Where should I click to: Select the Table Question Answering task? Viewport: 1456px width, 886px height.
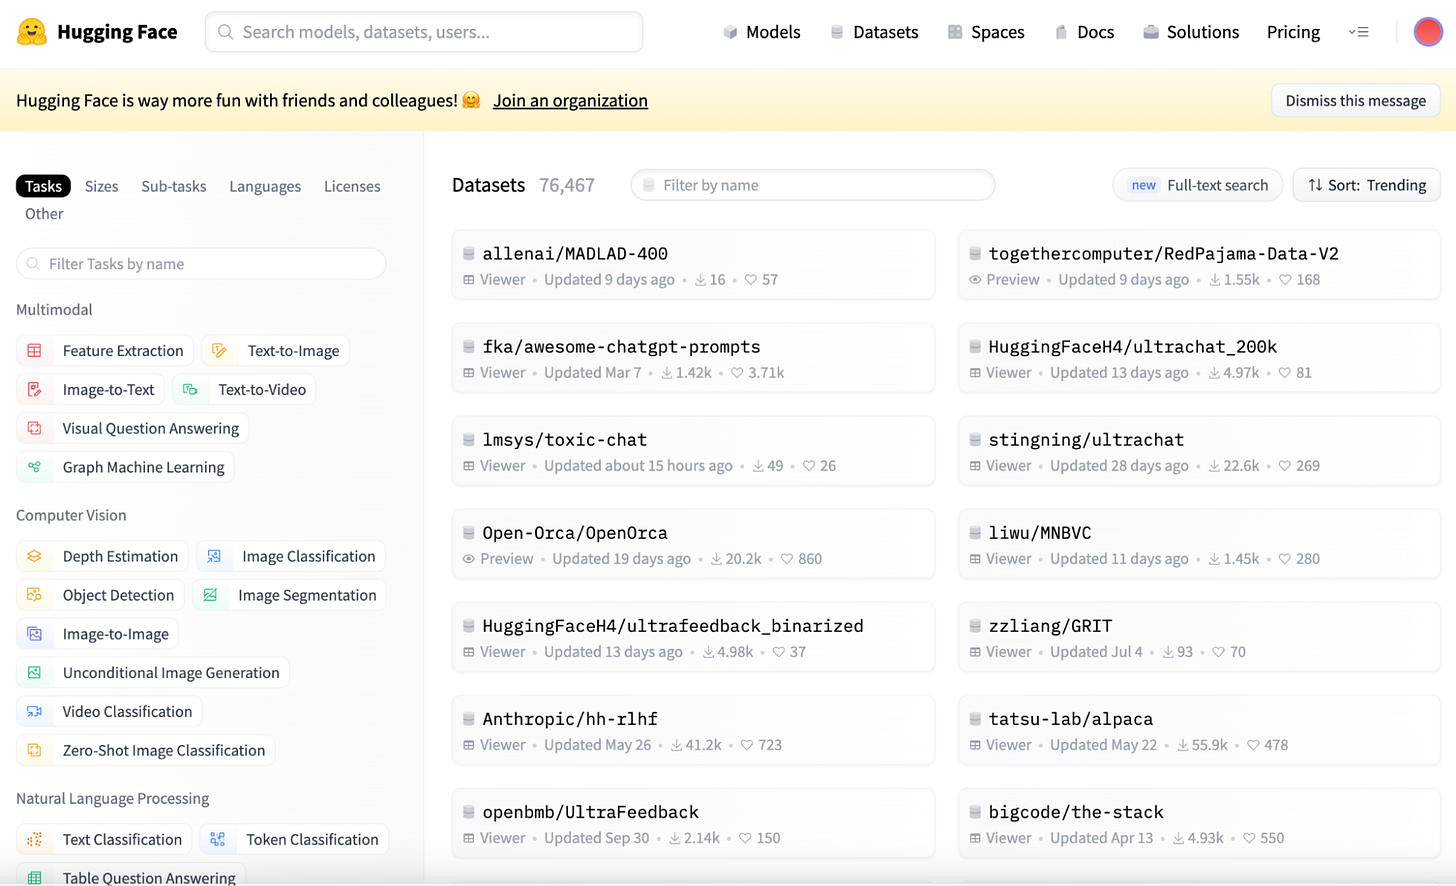pyautogui.click(x=131, y=876)
